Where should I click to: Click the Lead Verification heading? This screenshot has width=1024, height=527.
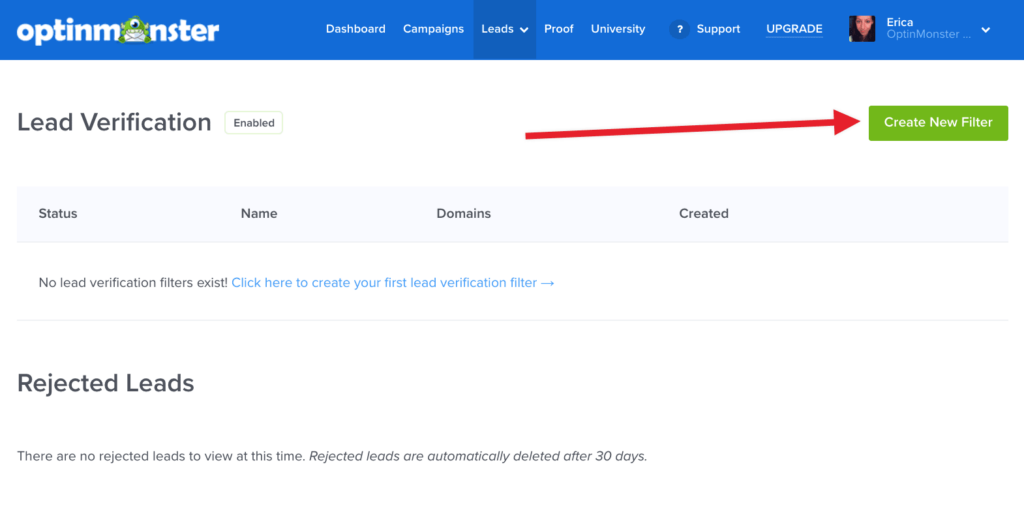coord(114,122)
